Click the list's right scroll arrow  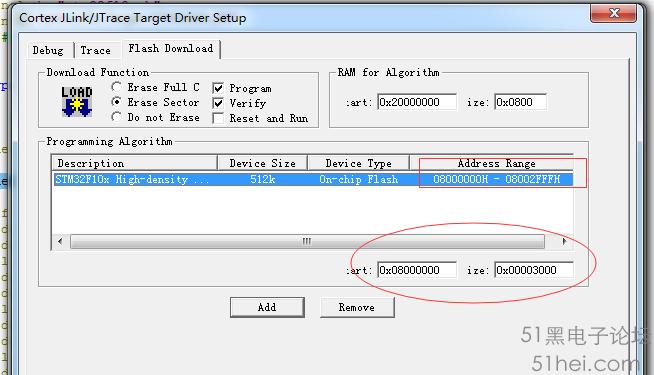(564, 241)
